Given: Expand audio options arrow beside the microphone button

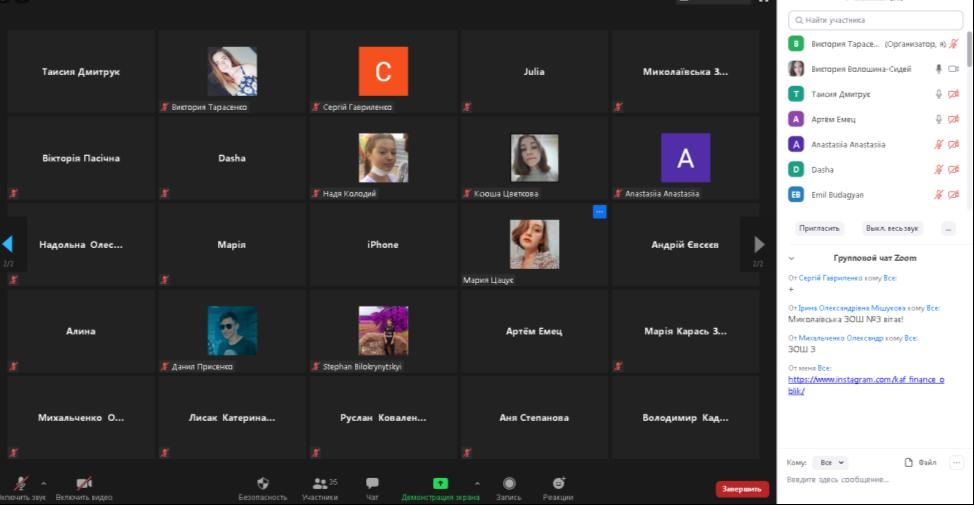Looking at the screenshot, I should [x=43, y=483].
